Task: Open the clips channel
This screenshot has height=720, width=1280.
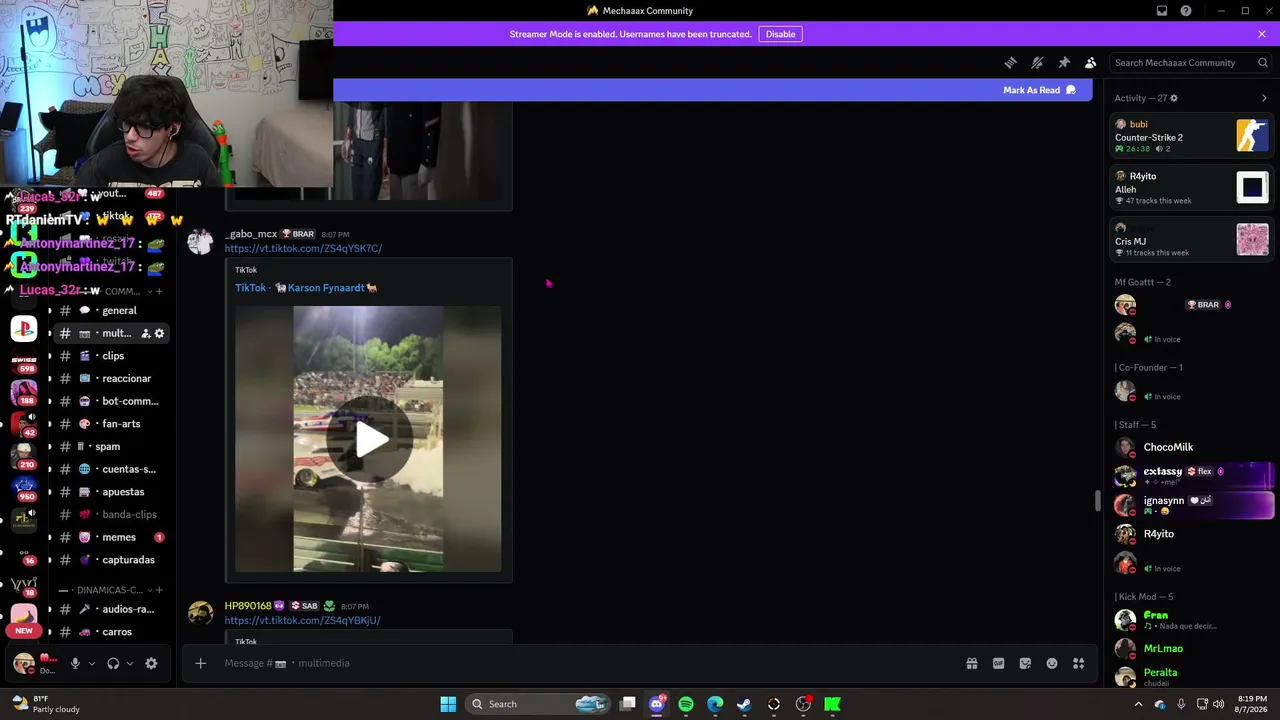Action: point(110,356)
